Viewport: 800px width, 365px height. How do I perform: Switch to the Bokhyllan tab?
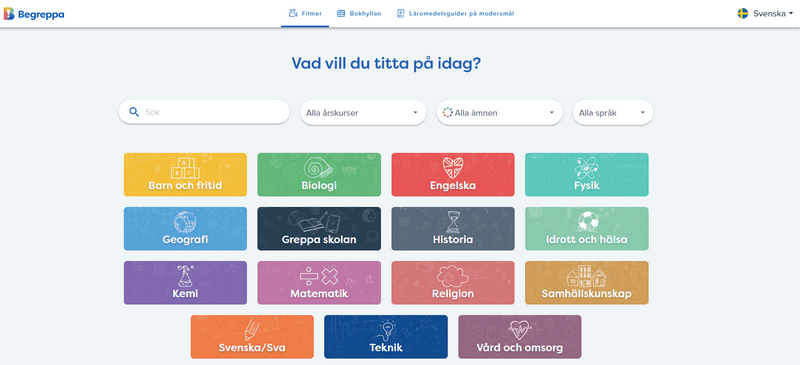(x=359, y=14)
